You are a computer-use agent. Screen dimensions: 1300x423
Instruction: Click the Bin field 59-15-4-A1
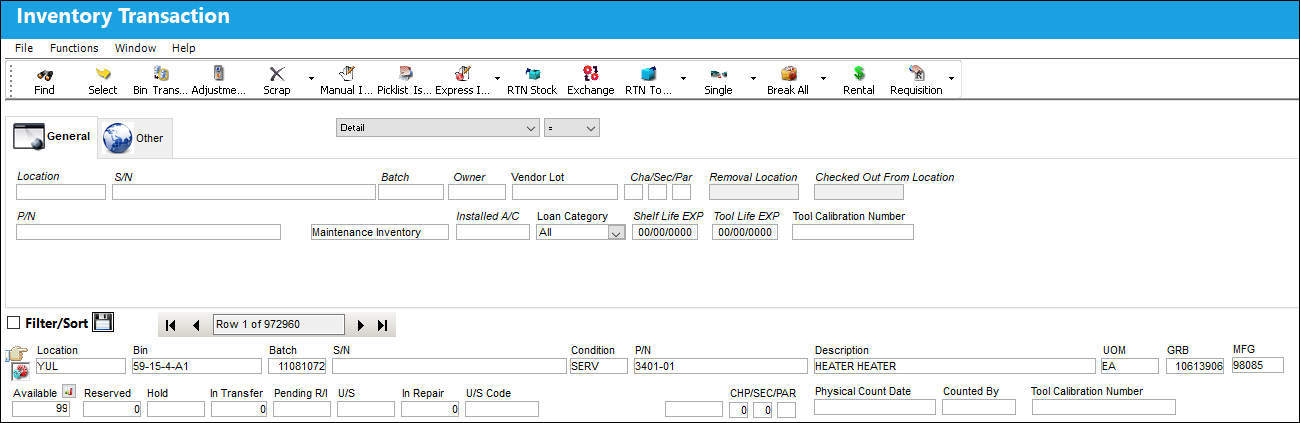196,366
